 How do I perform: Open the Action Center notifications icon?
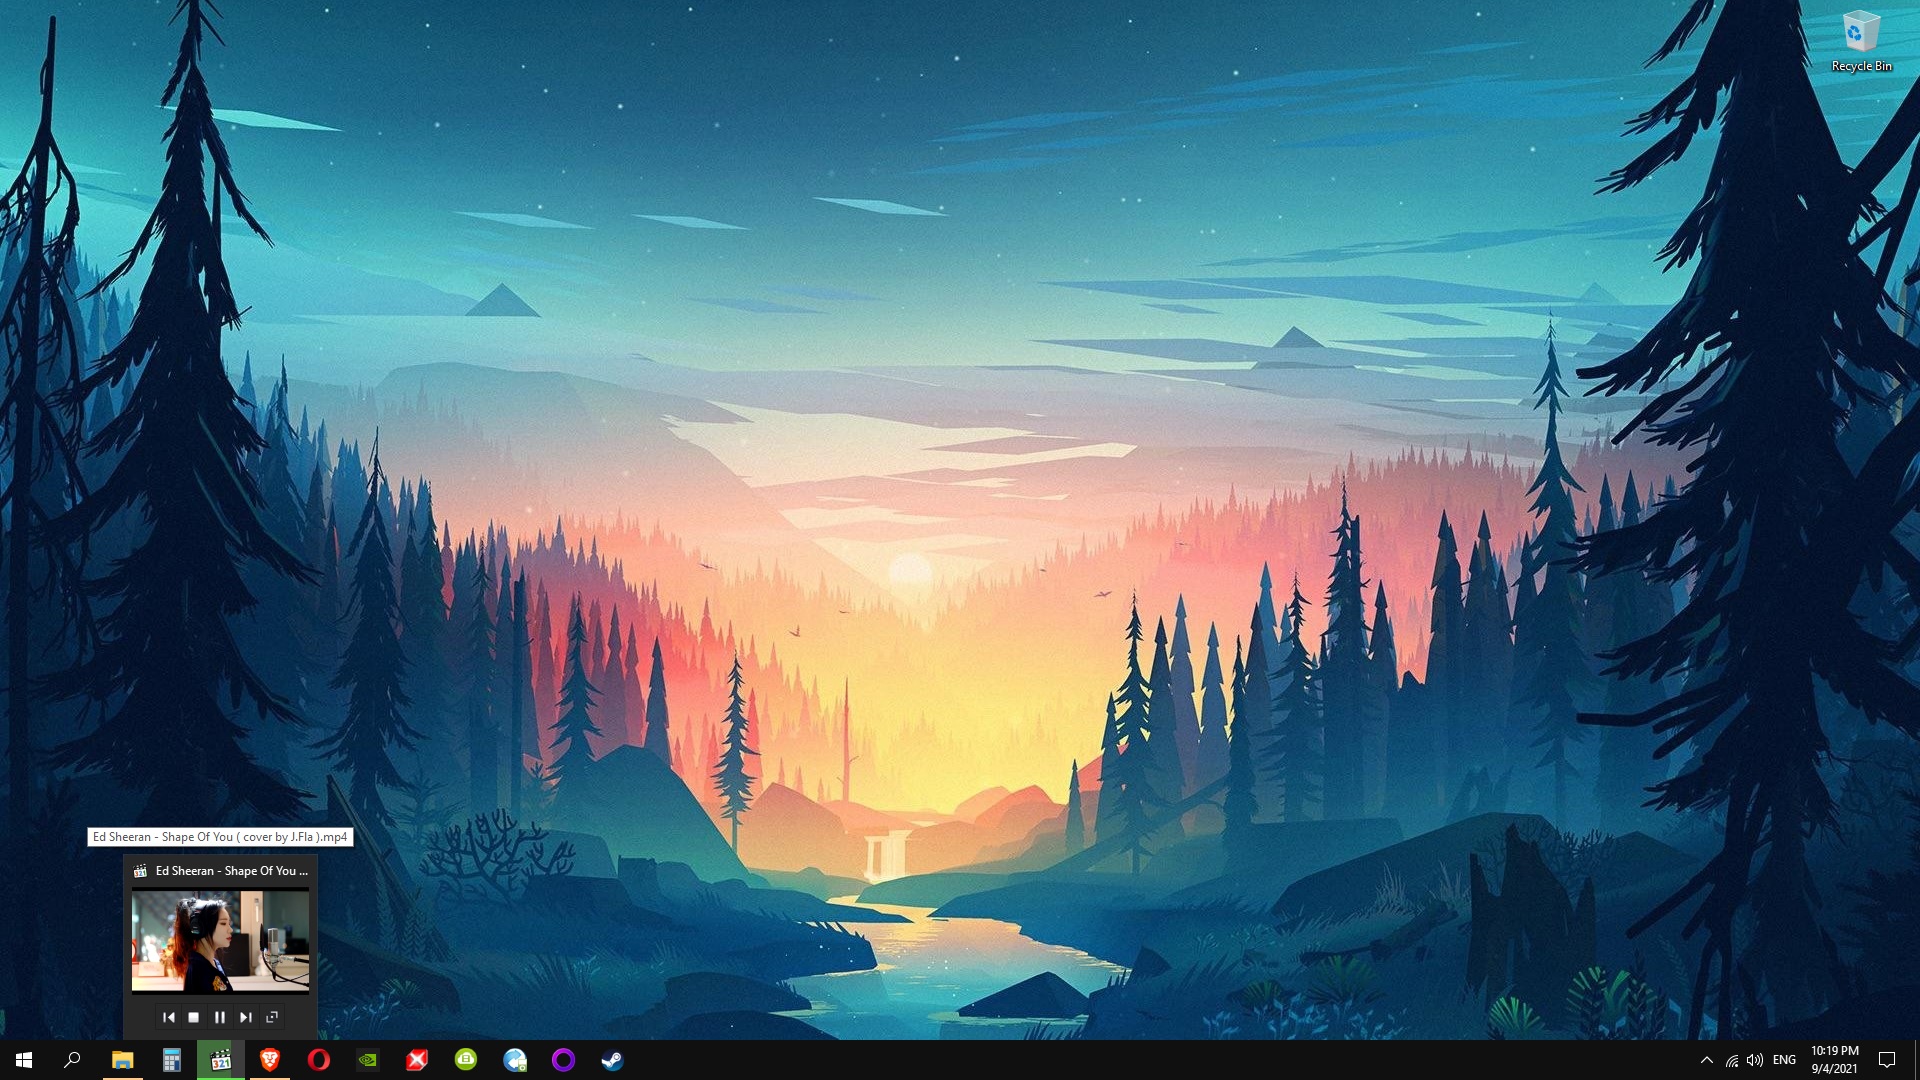pyautogui.click(x=1887, y=1060)
